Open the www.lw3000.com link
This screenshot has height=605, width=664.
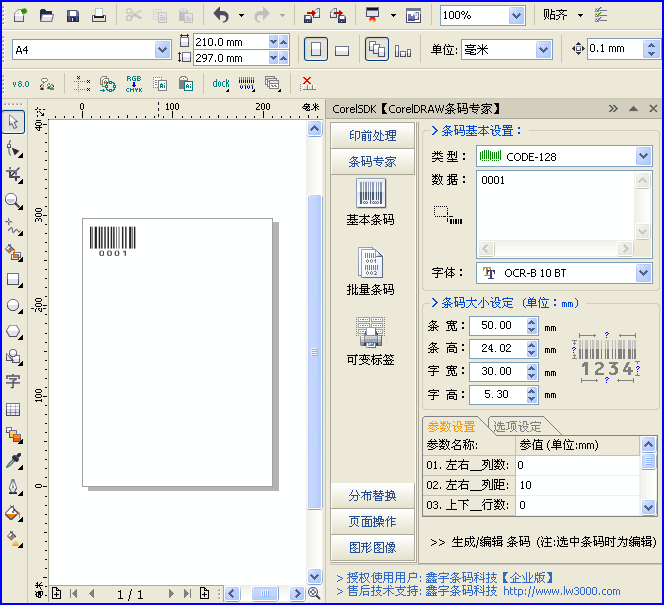pyautogui.click(x=562, y=591)
